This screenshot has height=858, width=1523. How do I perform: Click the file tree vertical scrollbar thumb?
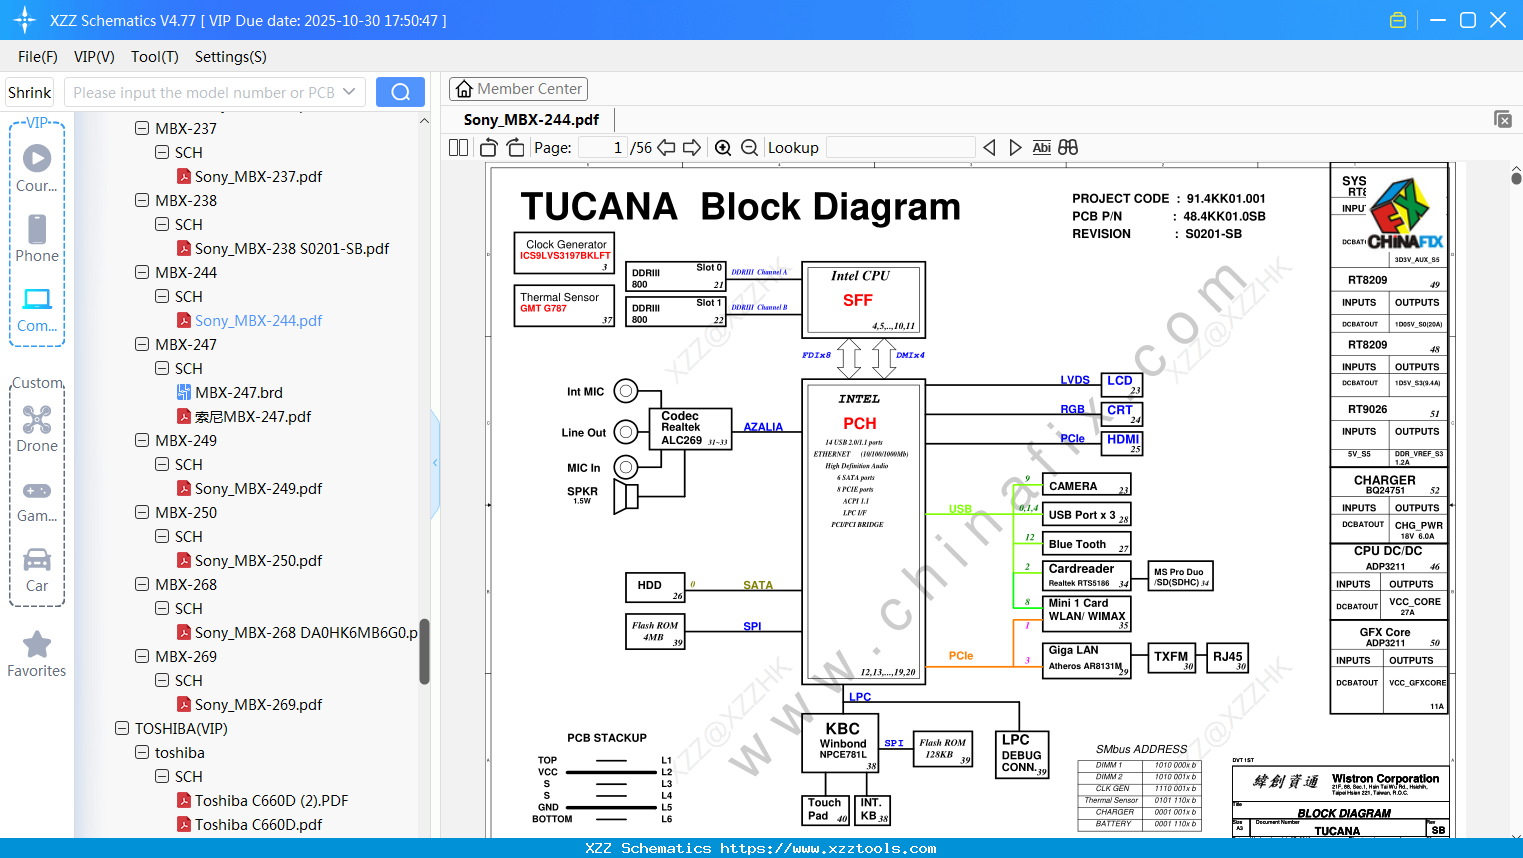[424, 651]
